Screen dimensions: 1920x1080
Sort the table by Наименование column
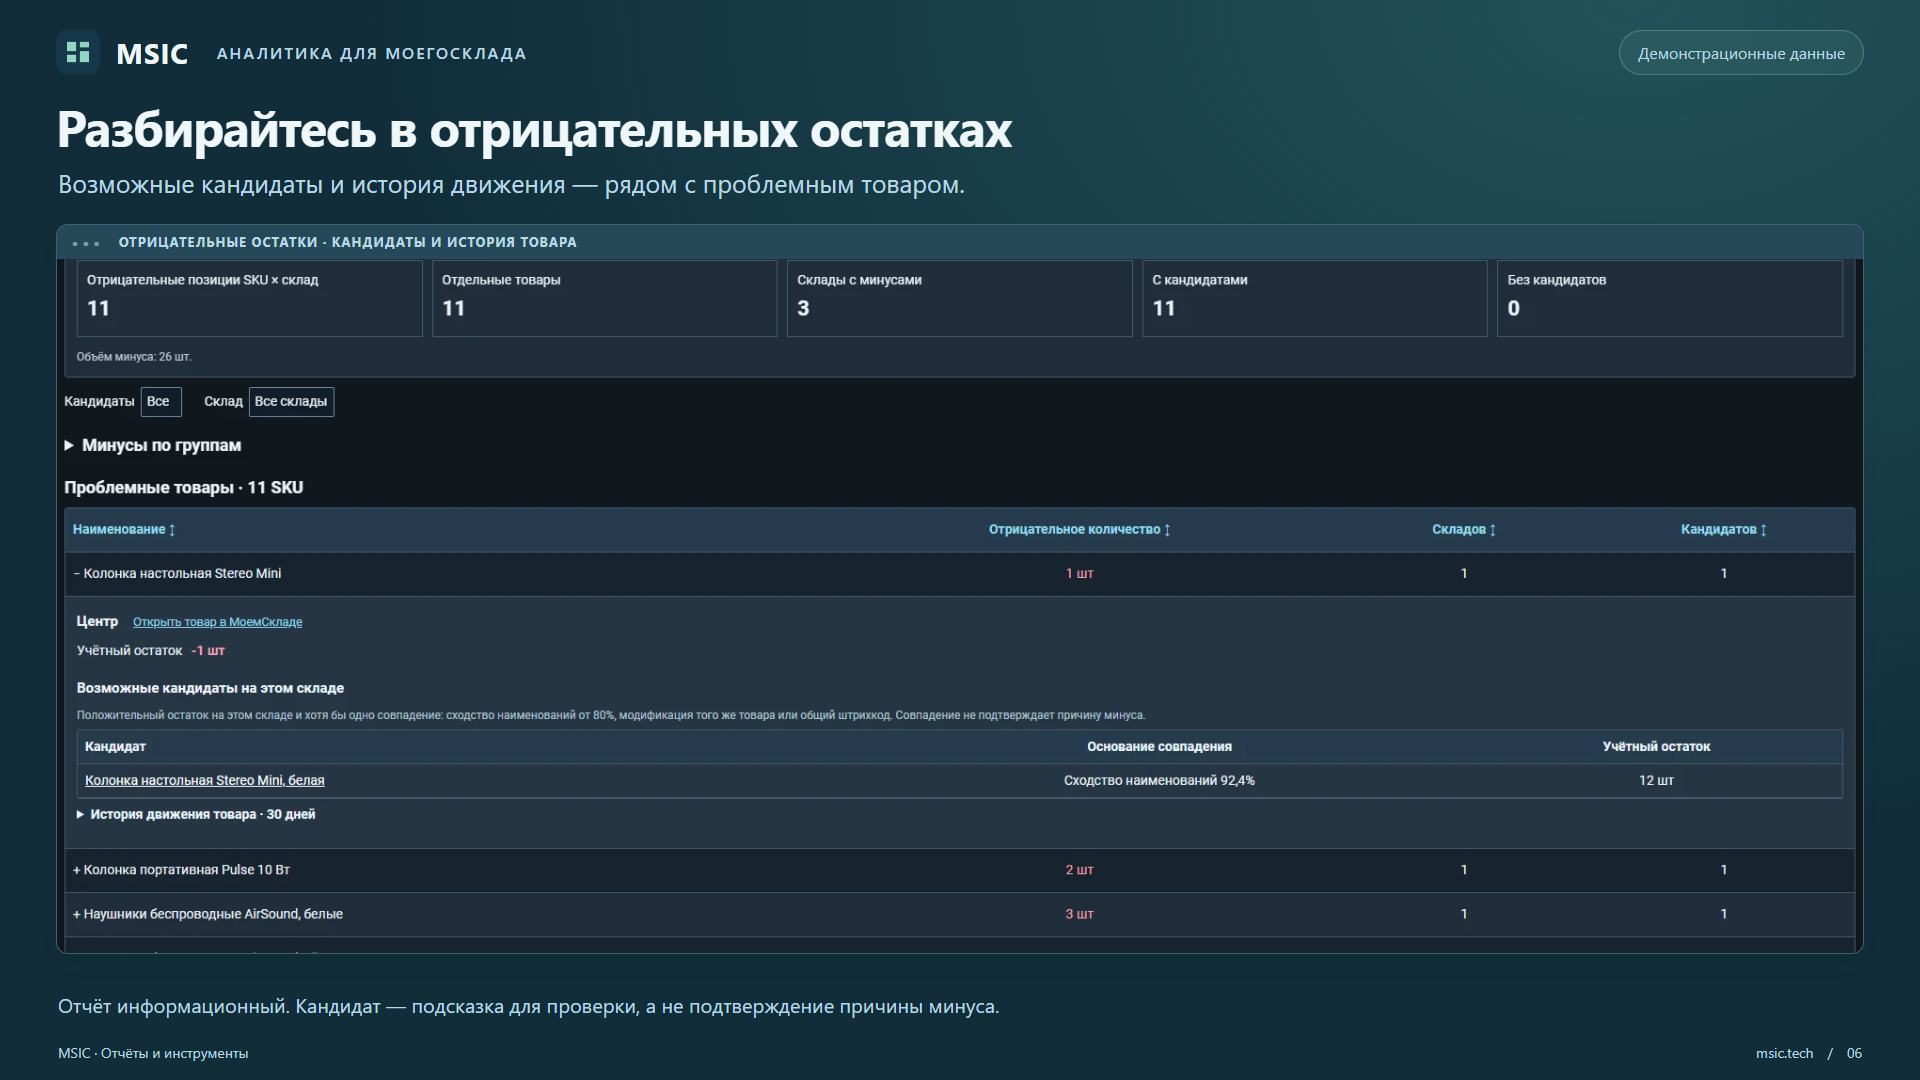(124, 529)
